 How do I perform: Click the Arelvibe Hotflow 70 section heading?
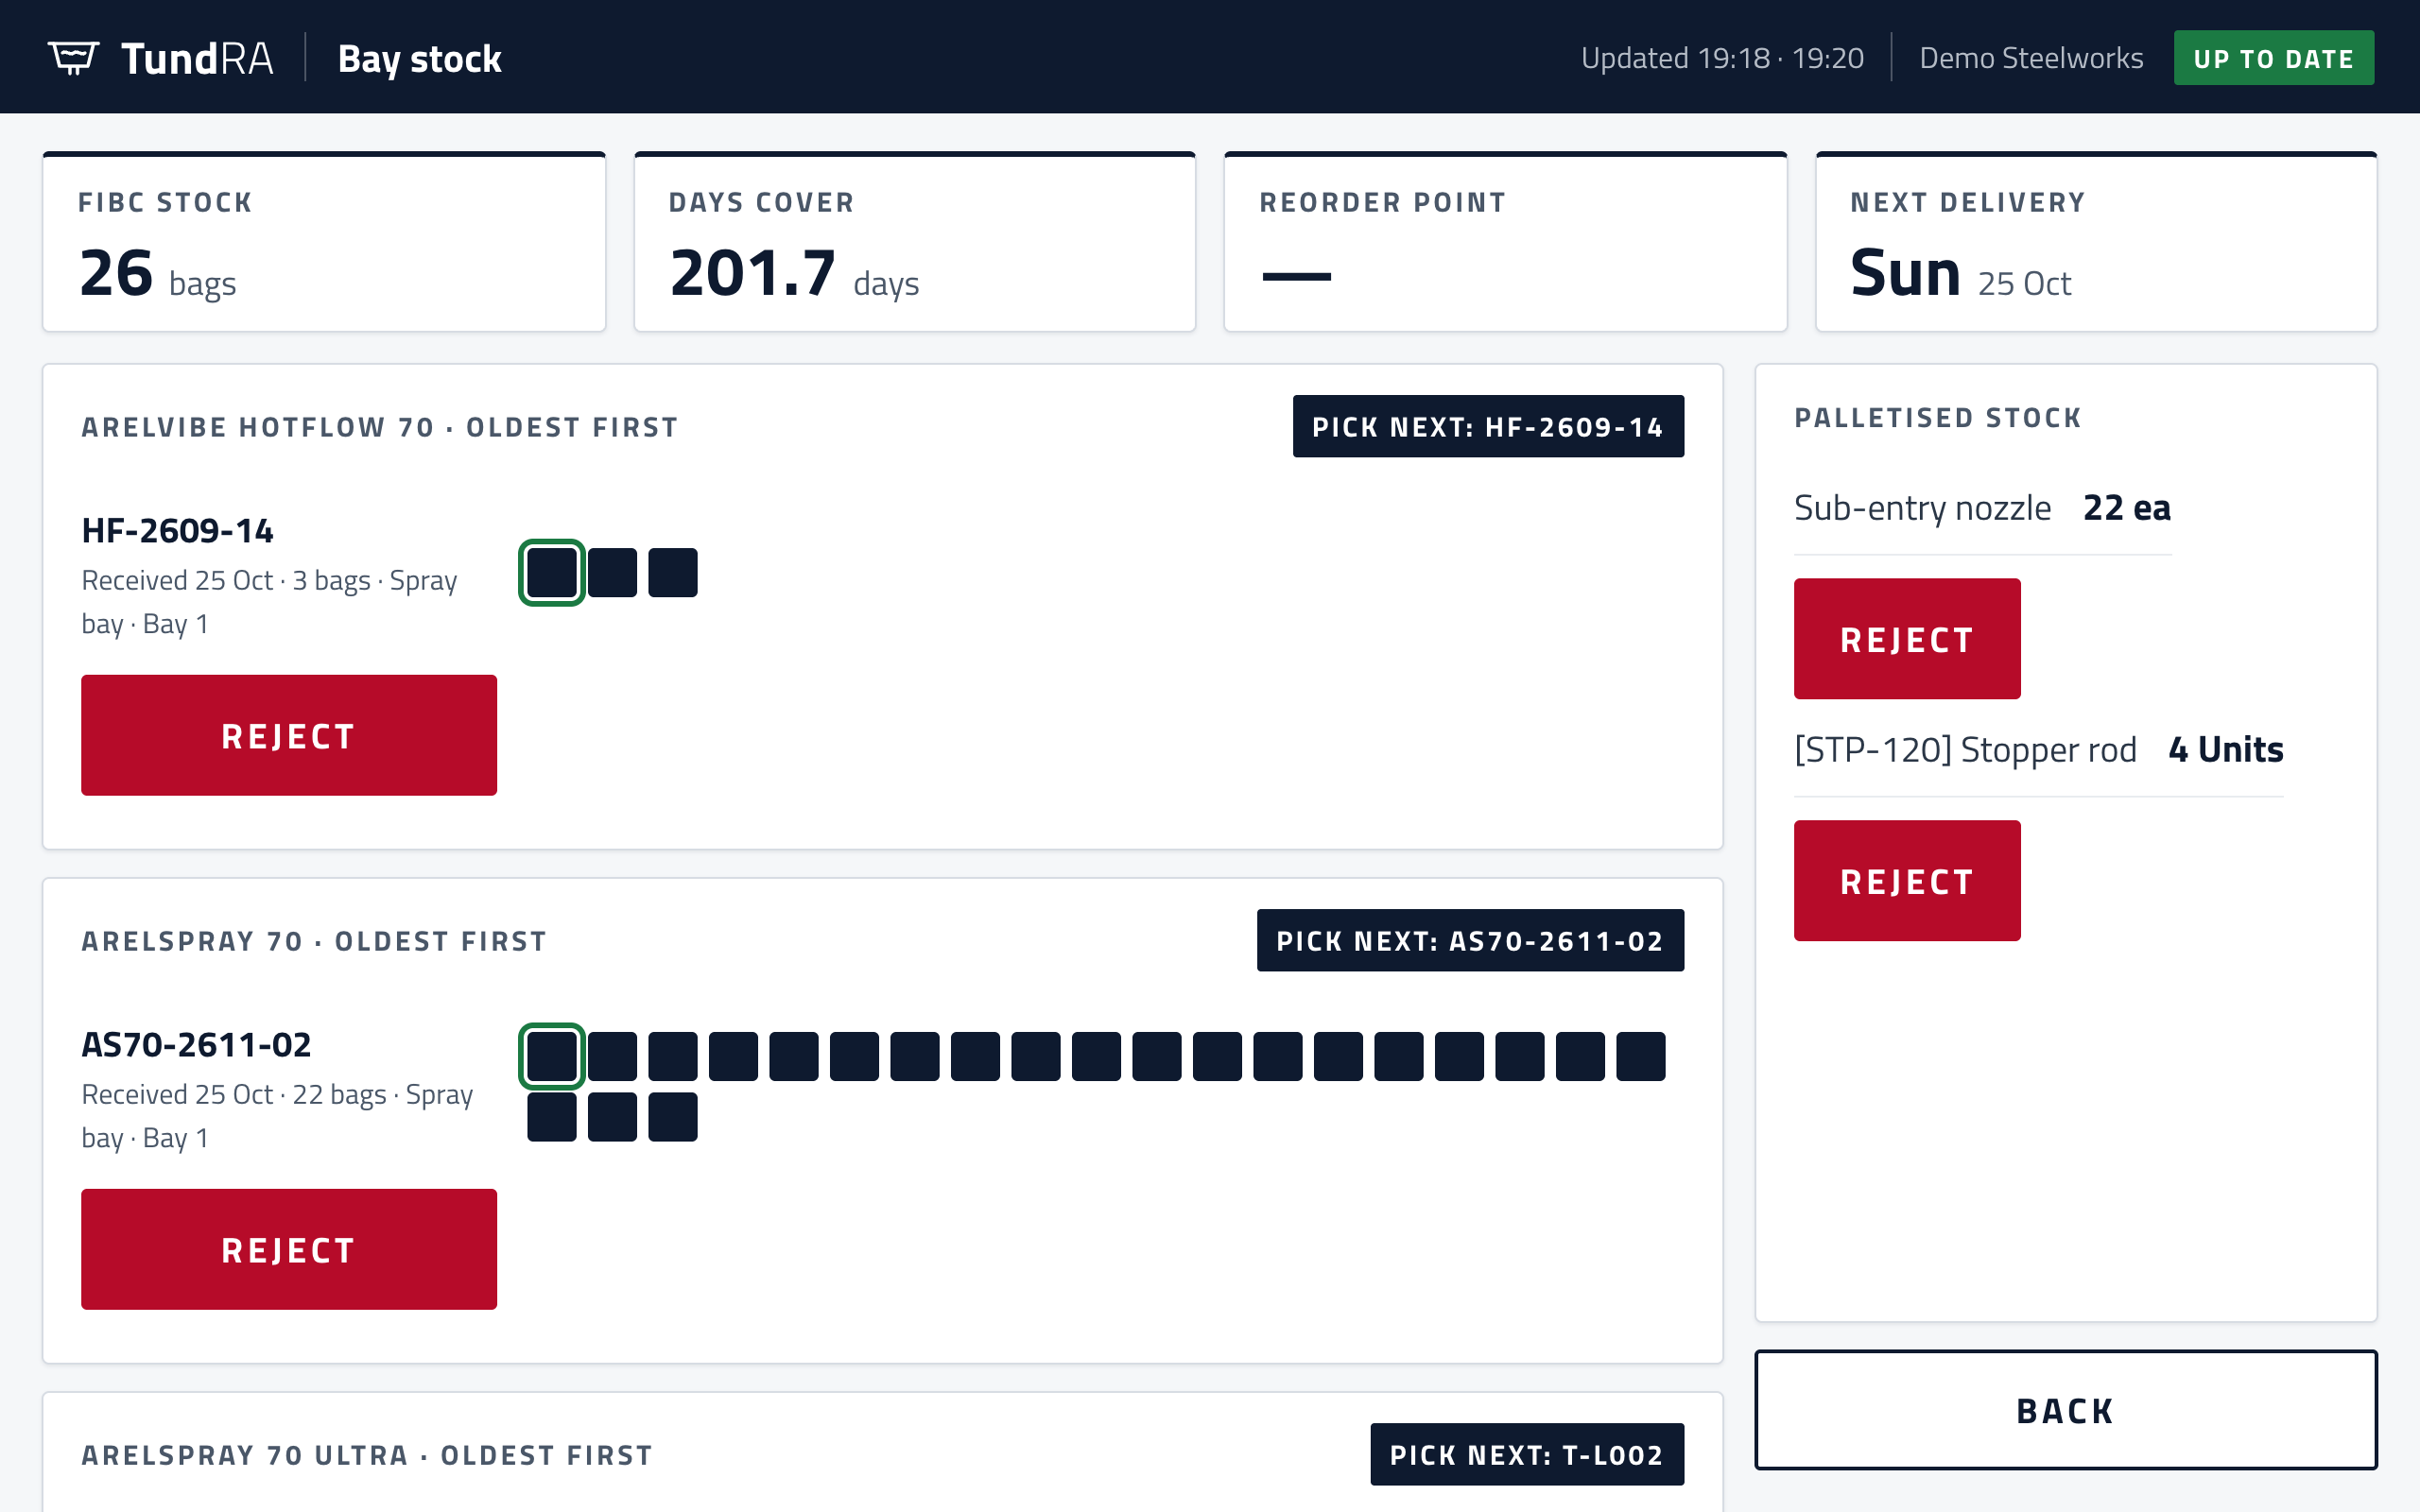380,427
